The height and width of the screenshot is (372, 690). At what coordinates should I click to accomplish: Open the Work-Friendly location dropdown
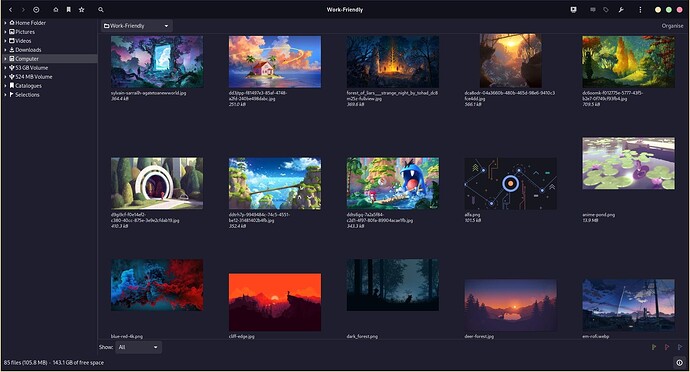[137, 26]
